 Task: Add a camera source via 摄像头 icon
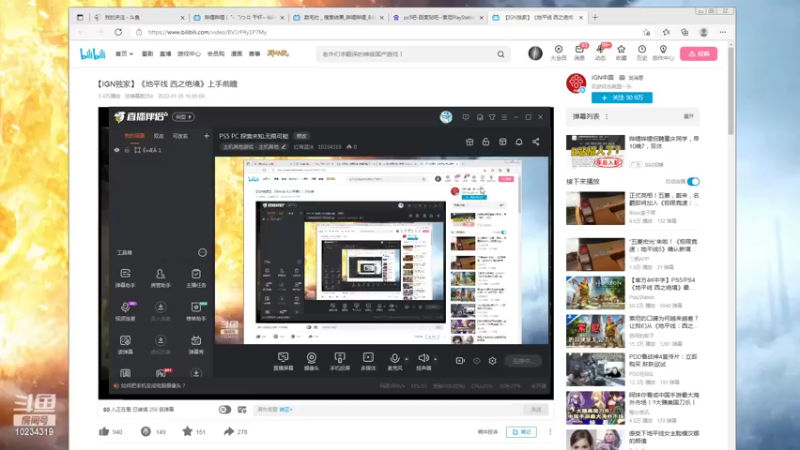pyautogui.click(x=311, y=361)
